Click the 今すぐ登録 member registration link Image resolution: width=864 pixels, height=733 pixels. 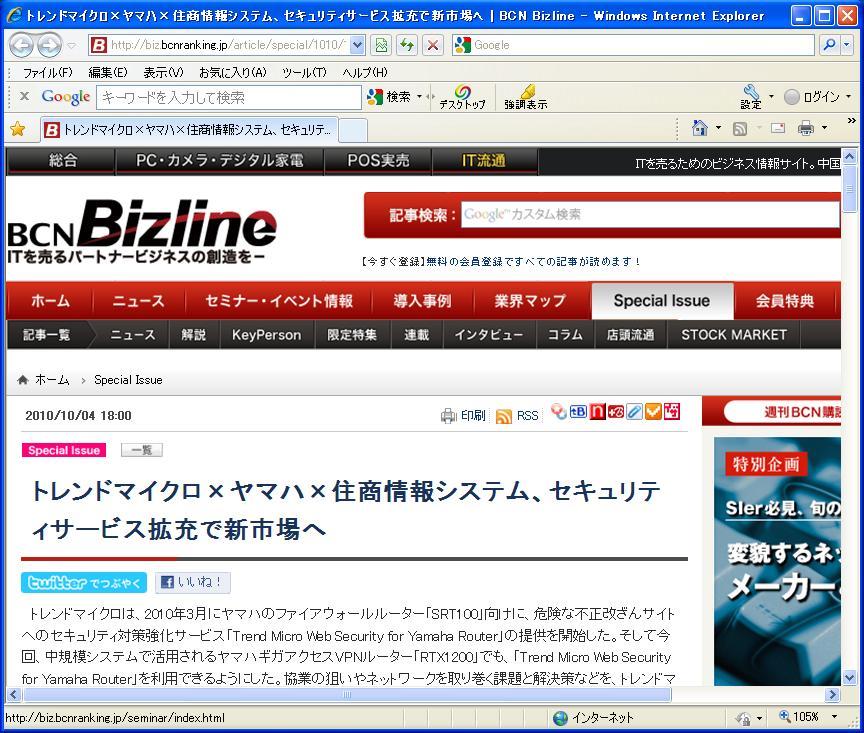coord(501,261)
